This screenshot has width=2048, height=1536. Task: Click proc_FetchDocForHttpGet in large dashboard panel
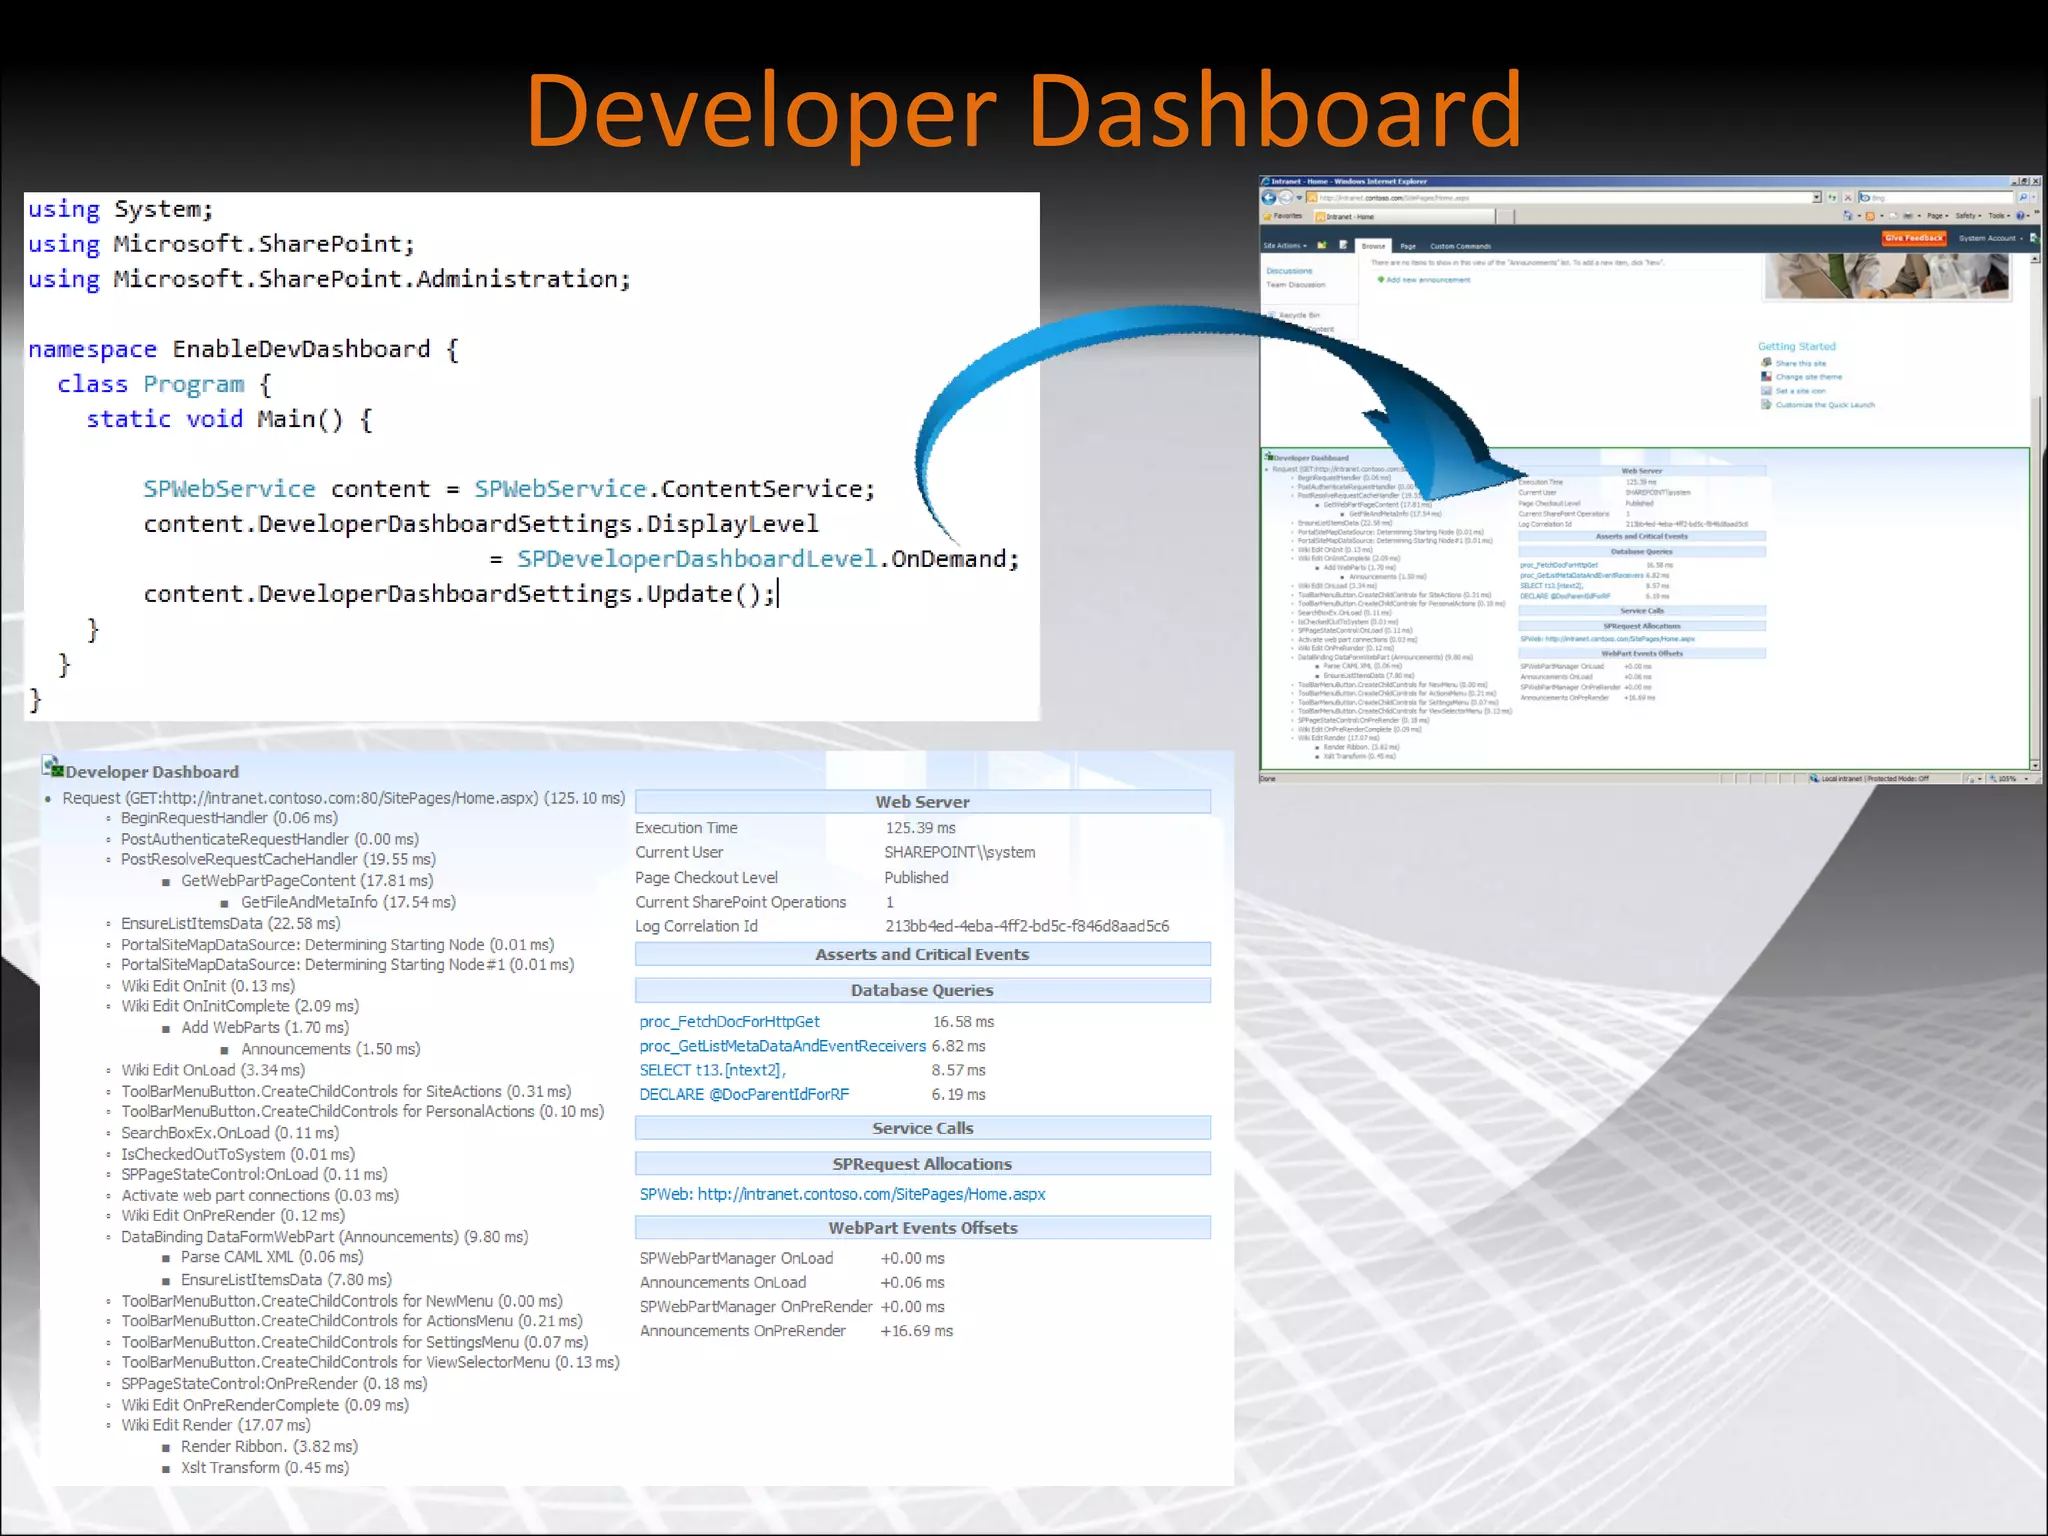pos(729,1021)
